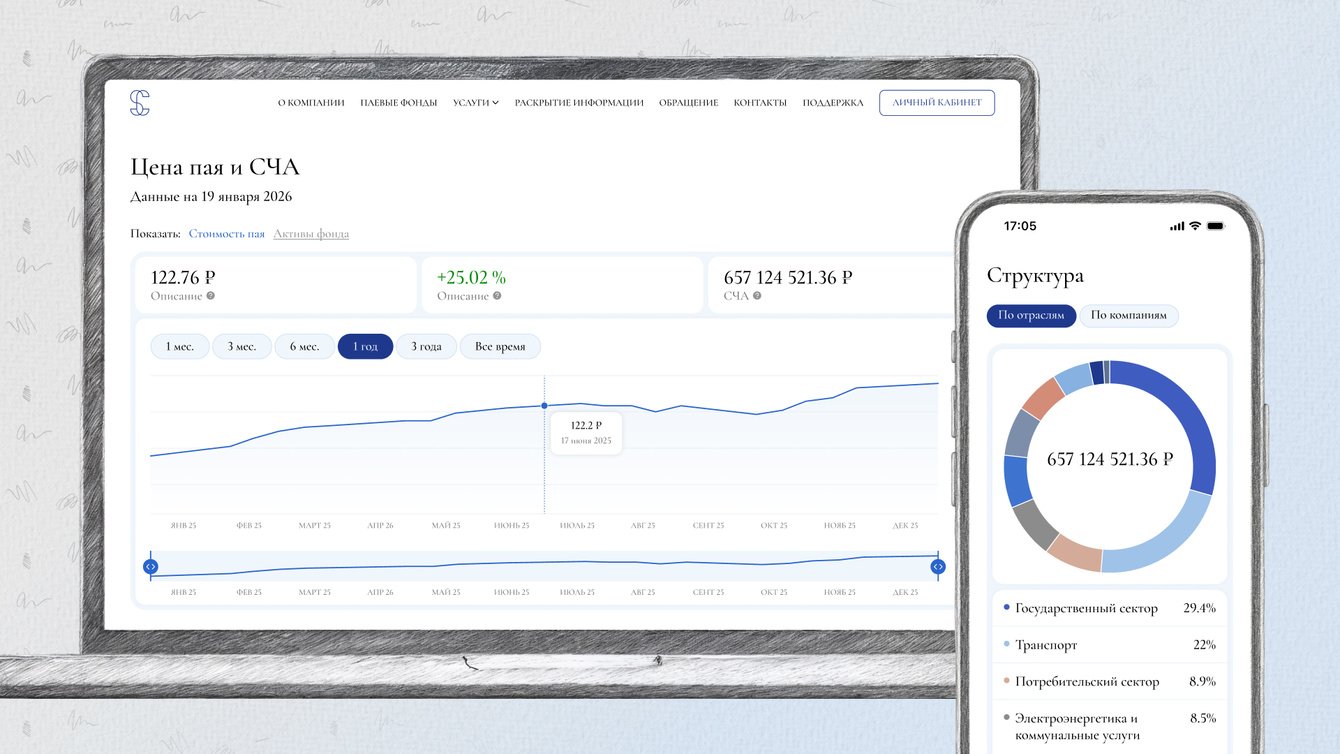Image resolution: width=1340 pixels, height=754 pixels.
Task: Open Раскрытие информации page
Action: (579, 103)
